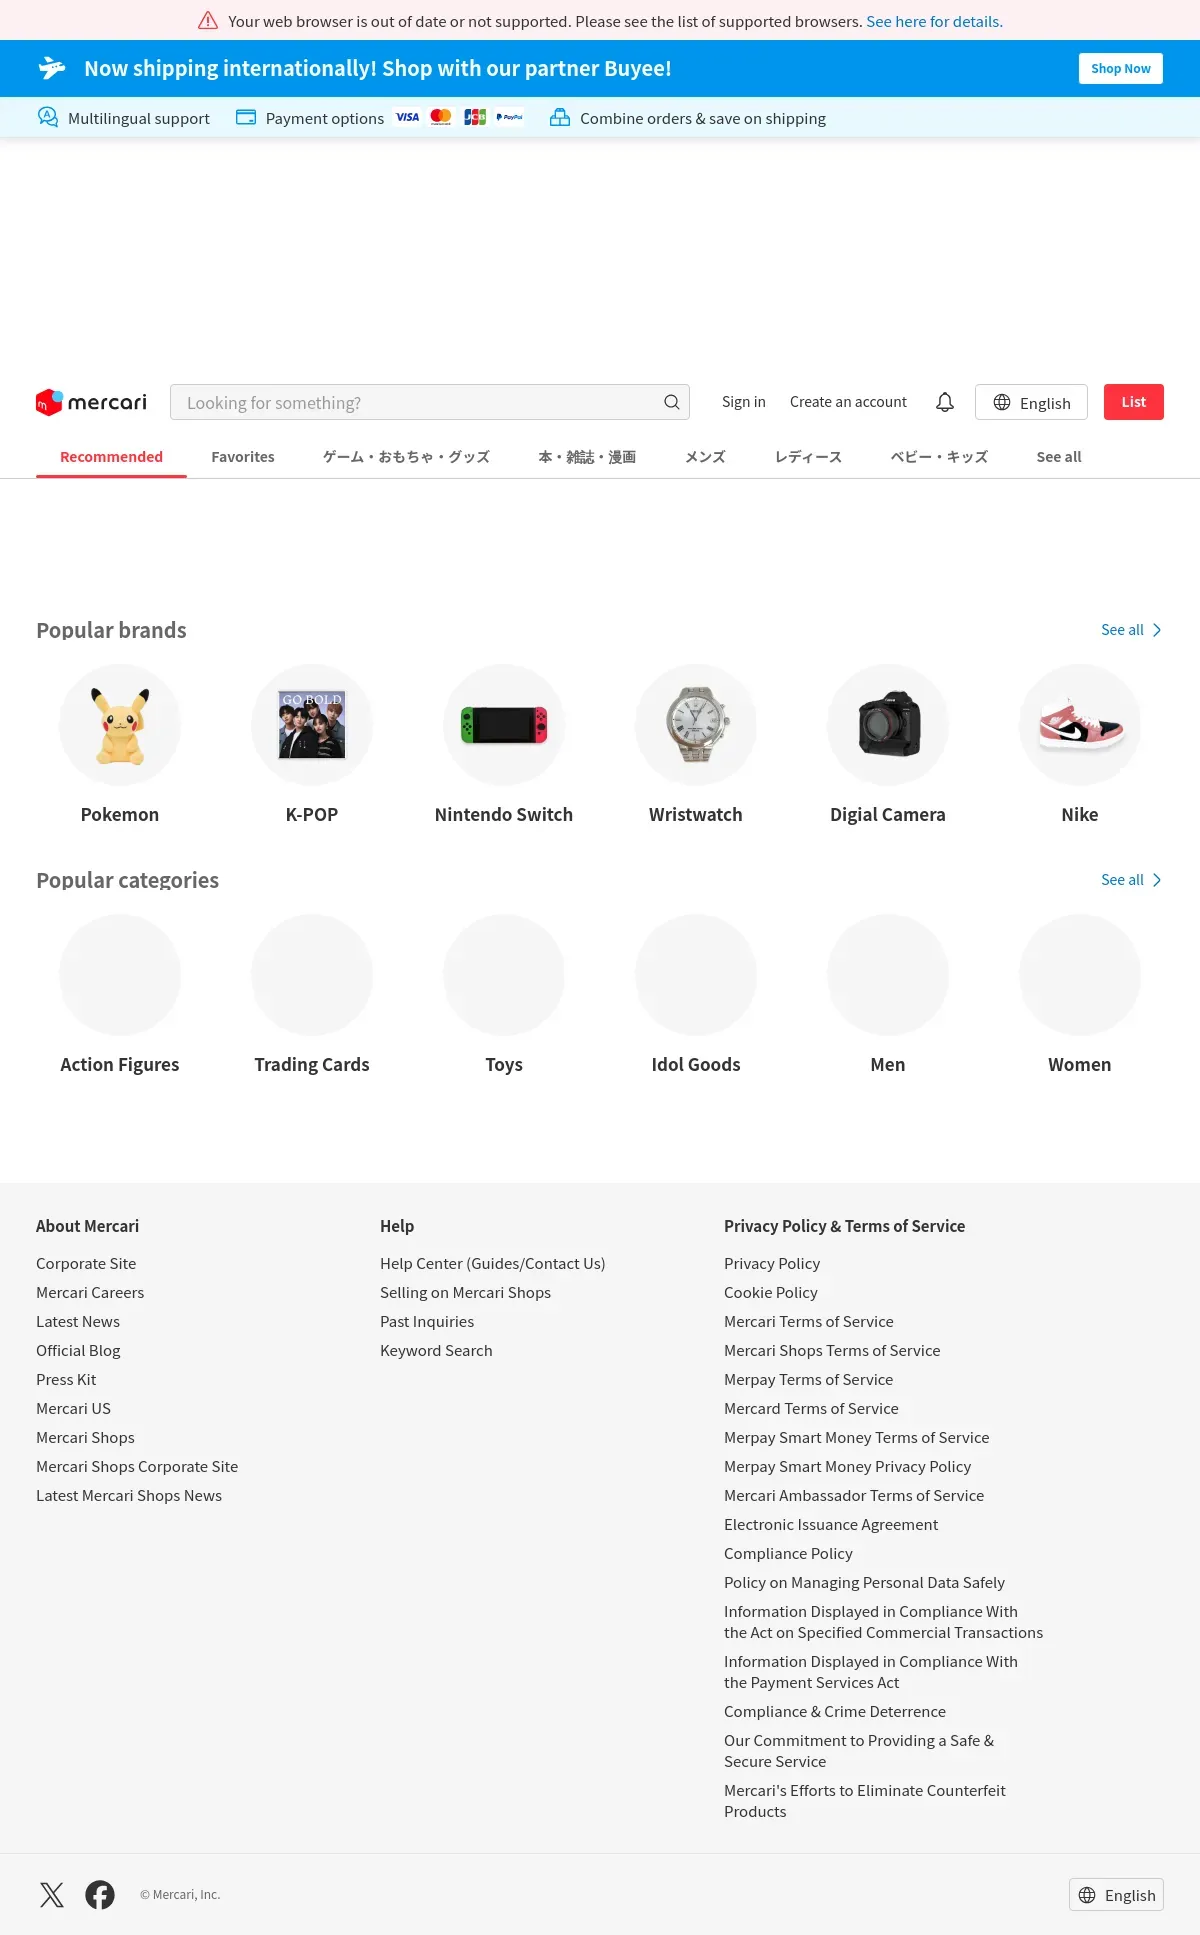1200x1935 pixels.
Task: Select the Digial Camera brand image
Action: 888,725
